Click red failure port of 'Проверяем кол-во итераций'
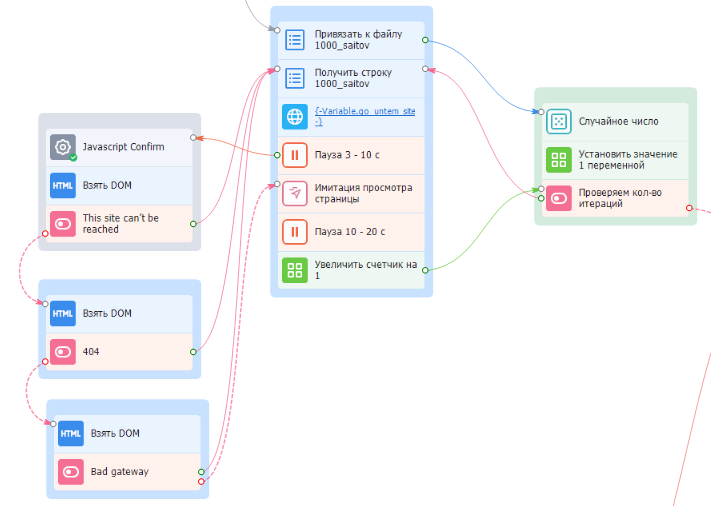The width and height of the screenshot is (711, 506). (x=689, y=208)
